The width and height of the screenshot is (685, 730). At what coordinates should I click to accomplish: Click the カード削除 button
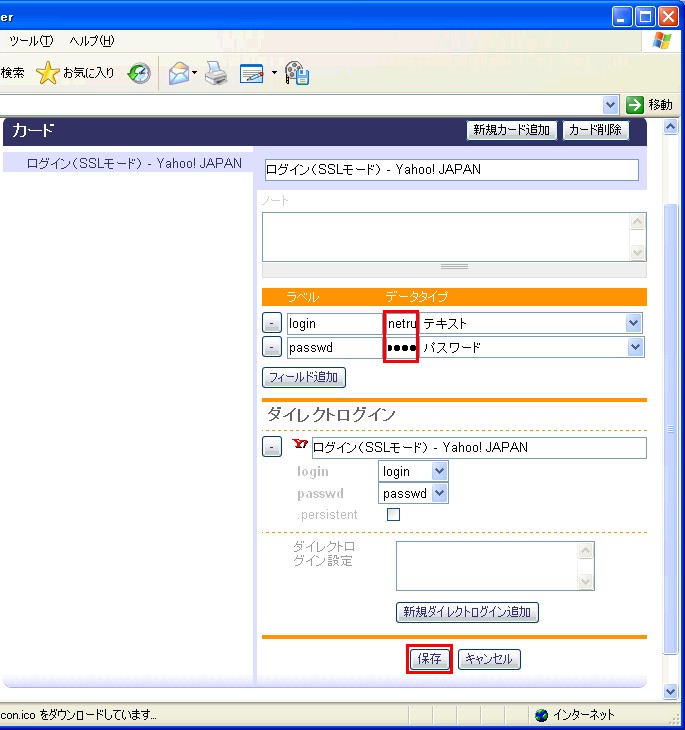(x=596, y=130)
